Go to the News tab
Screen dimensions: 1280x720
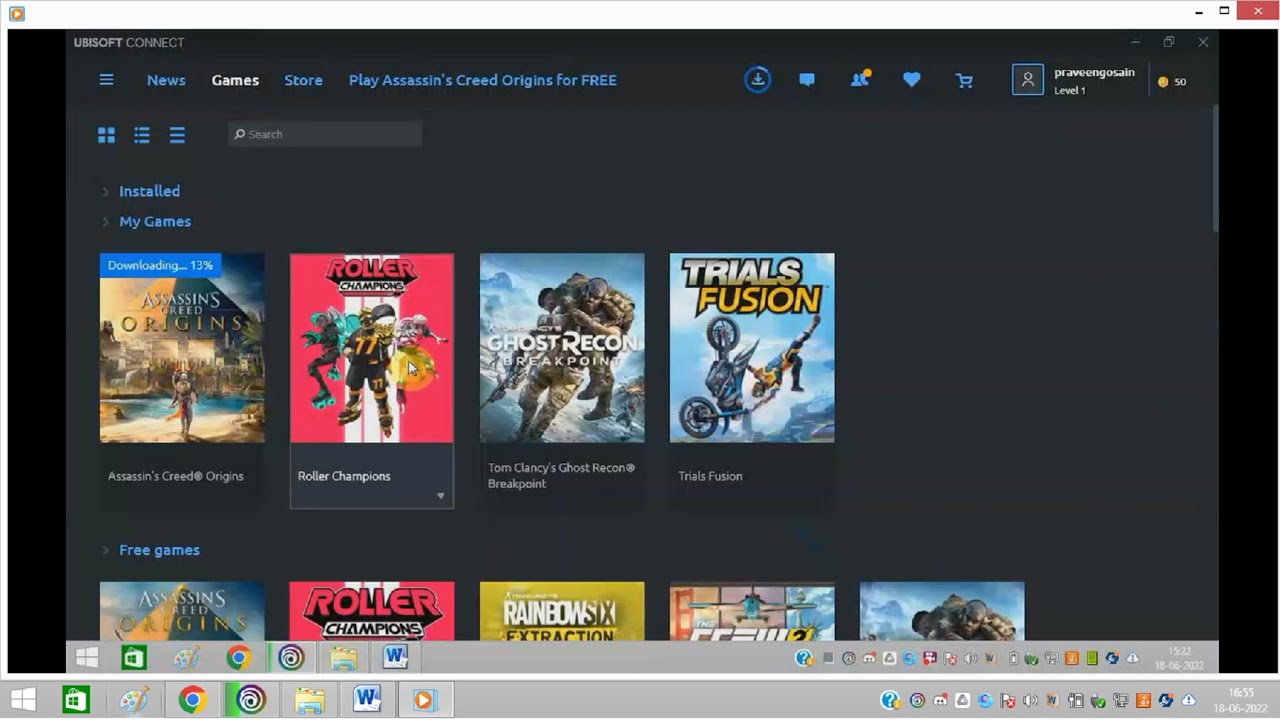(166, 80)
